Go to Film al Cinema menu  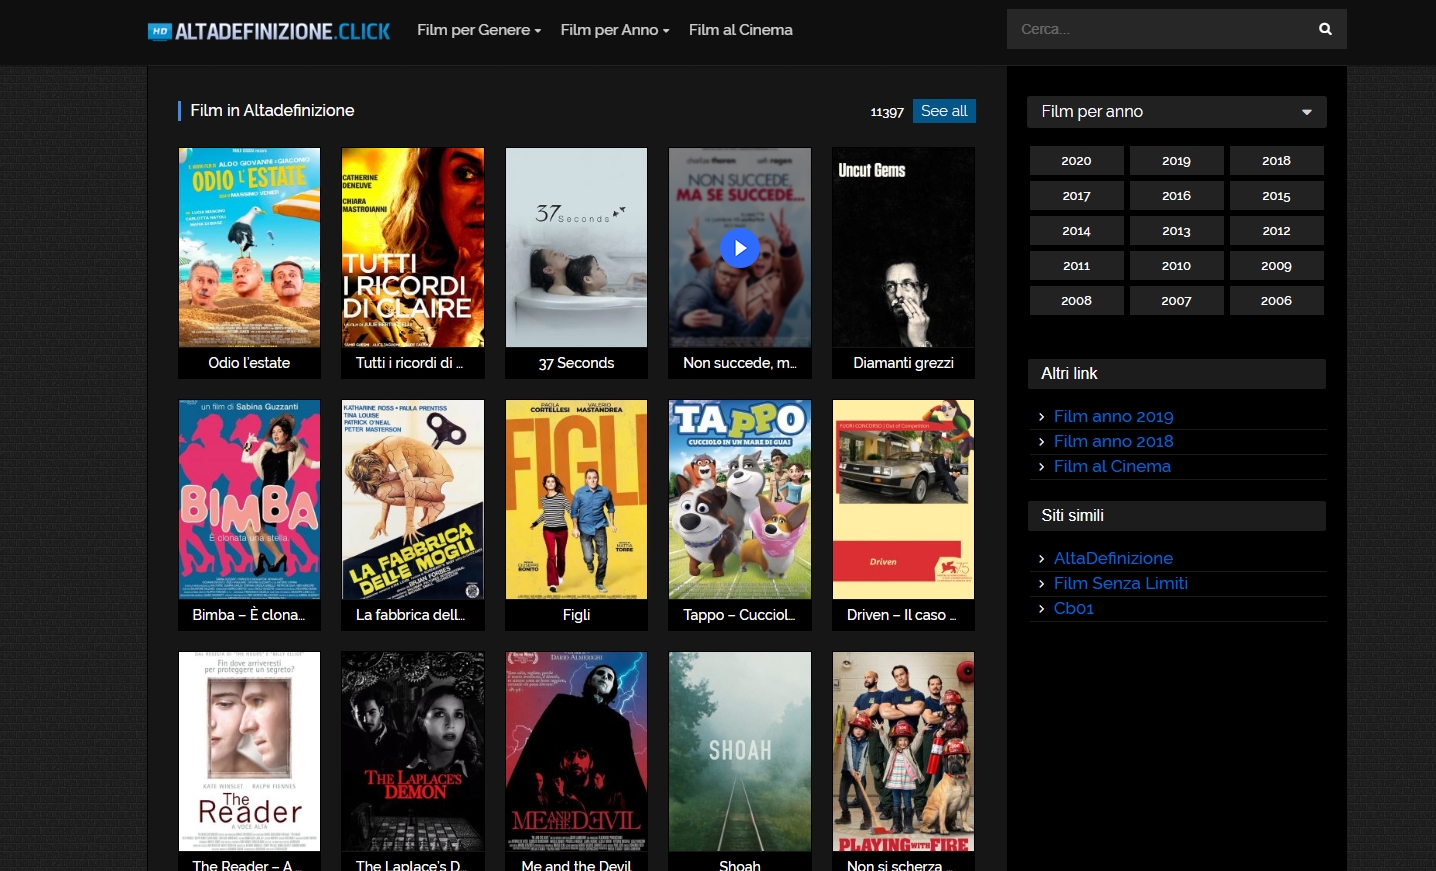point(741,30)
